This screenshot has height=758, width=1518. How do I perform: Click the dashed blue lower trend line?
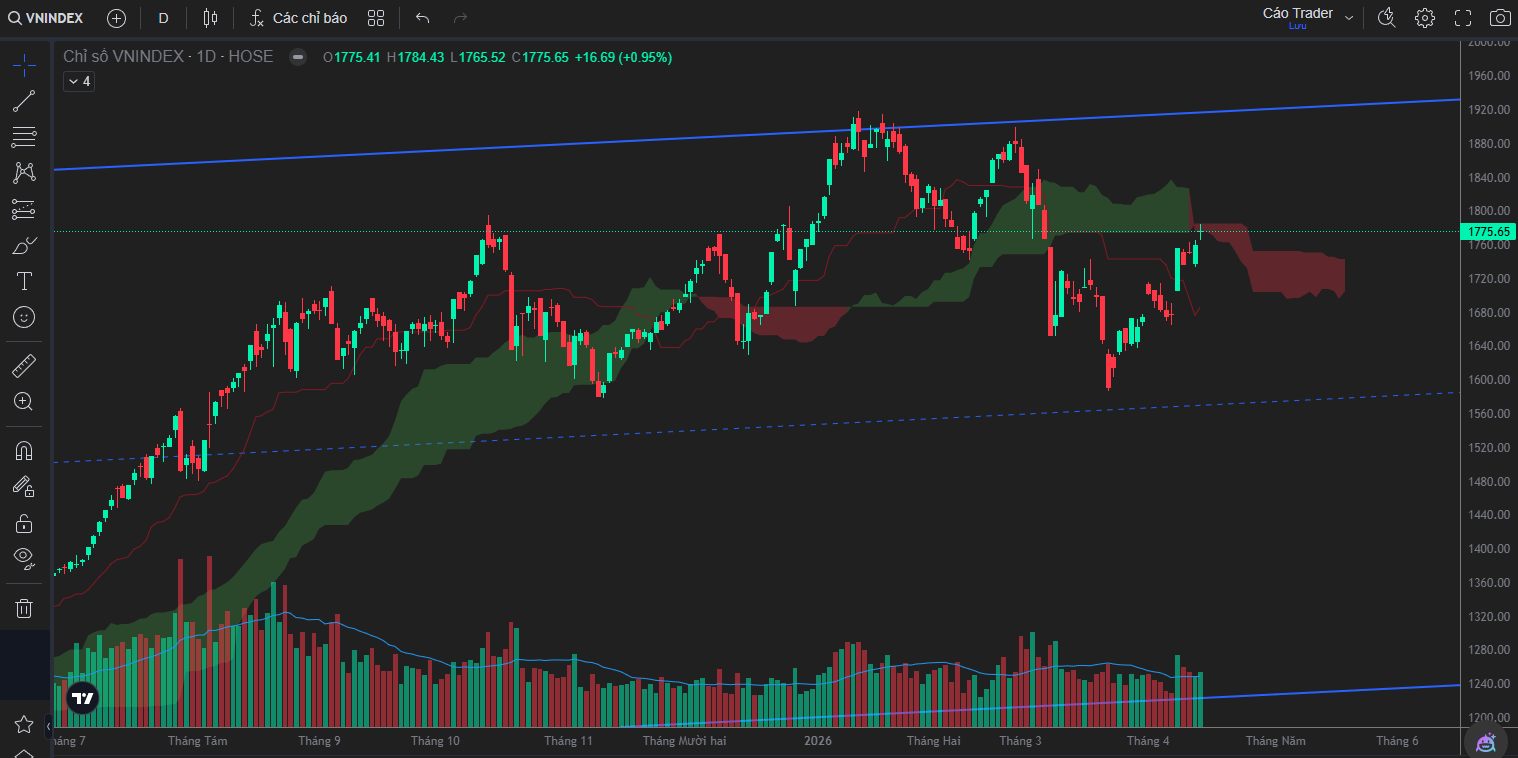click(756, 428)
